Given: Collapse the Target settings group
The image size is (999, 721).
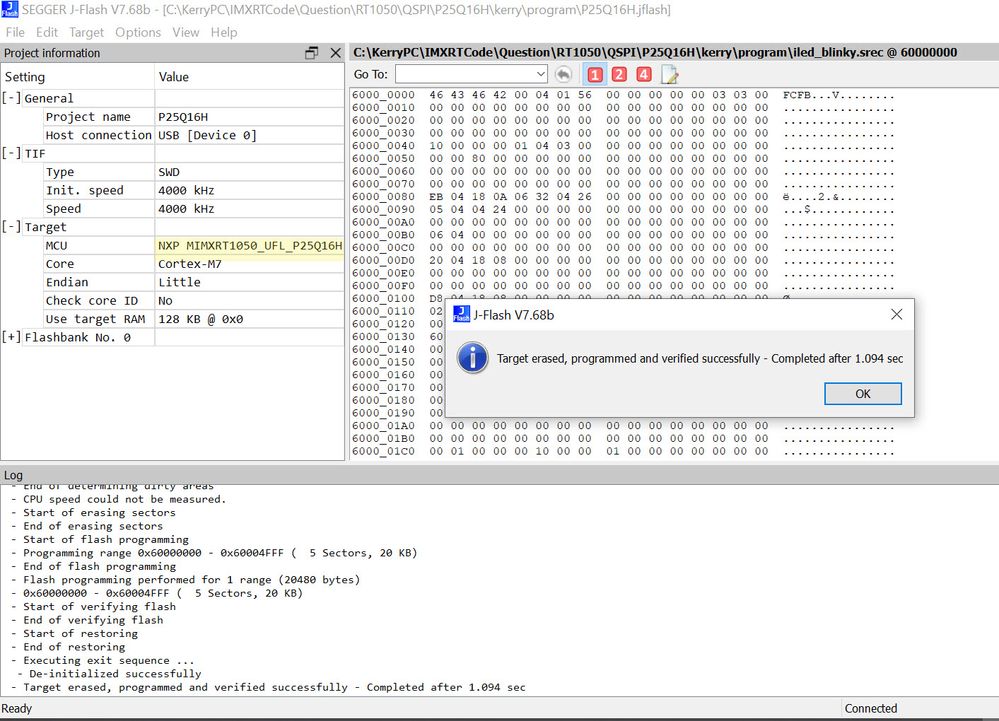Looking at the screenshot, I should (x=11, y=227).
